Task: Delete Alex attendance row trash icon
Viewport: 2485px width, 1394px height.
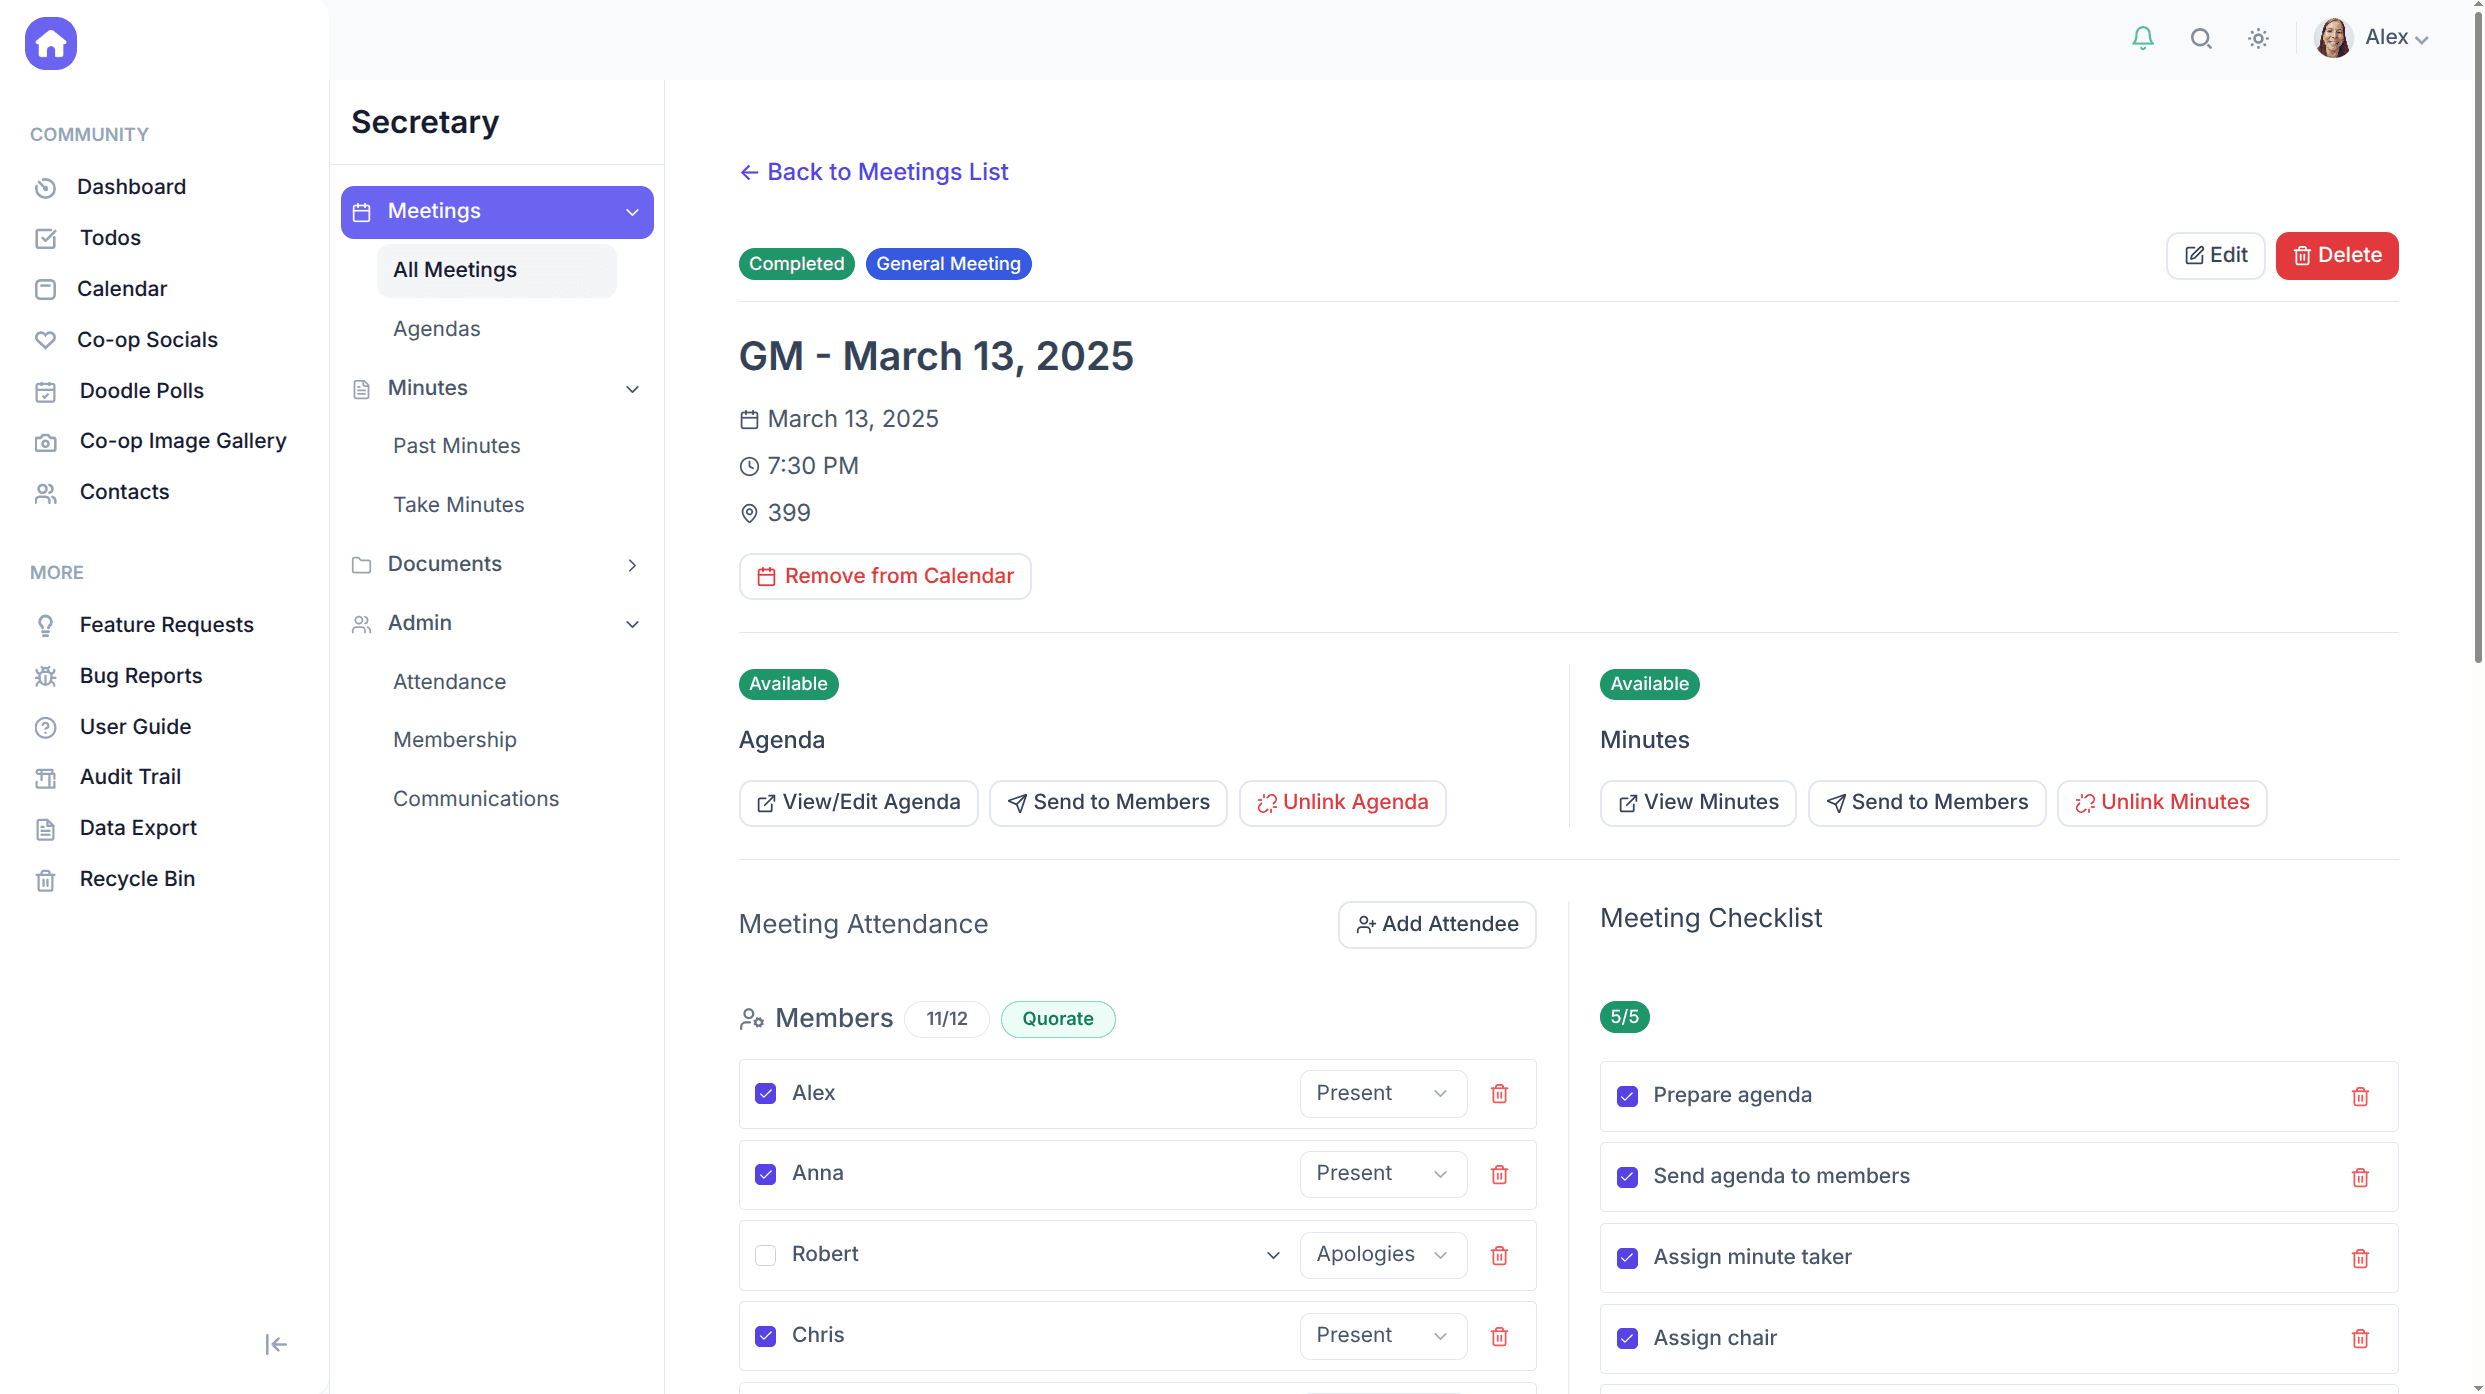Action: point(1499,1093)
